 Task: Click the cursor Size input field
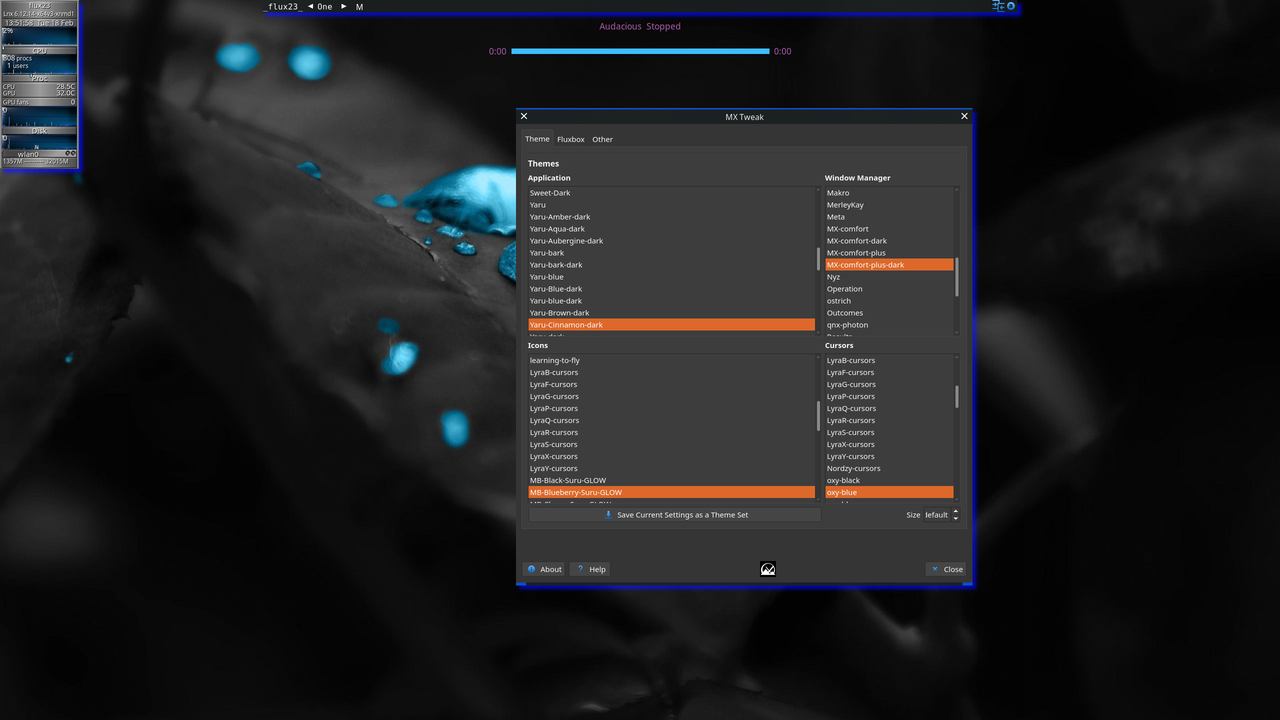click(936, 515)
